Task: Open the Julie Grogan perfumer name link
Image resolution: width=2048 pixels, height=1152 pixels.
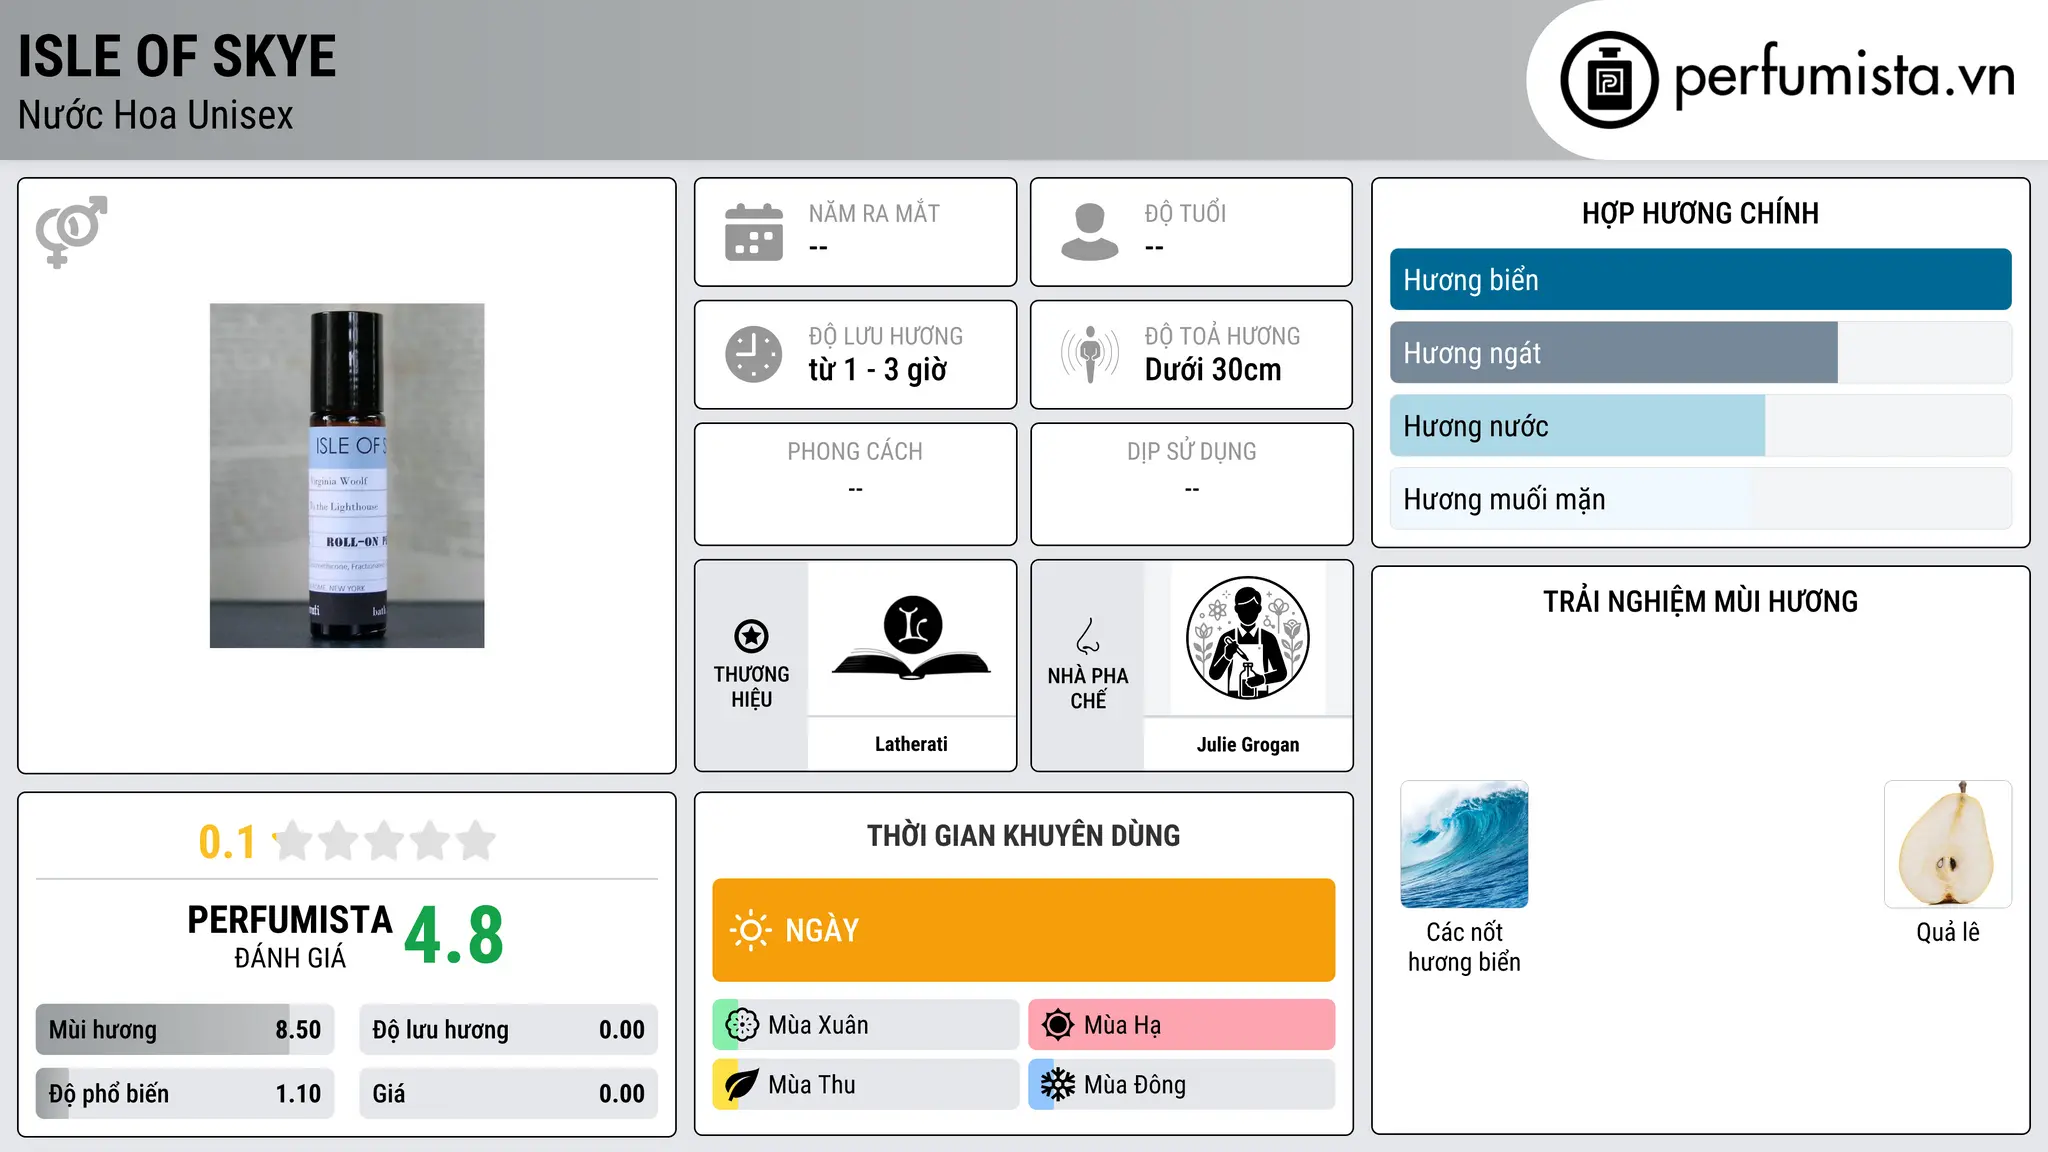Action: pos(1248,744)
